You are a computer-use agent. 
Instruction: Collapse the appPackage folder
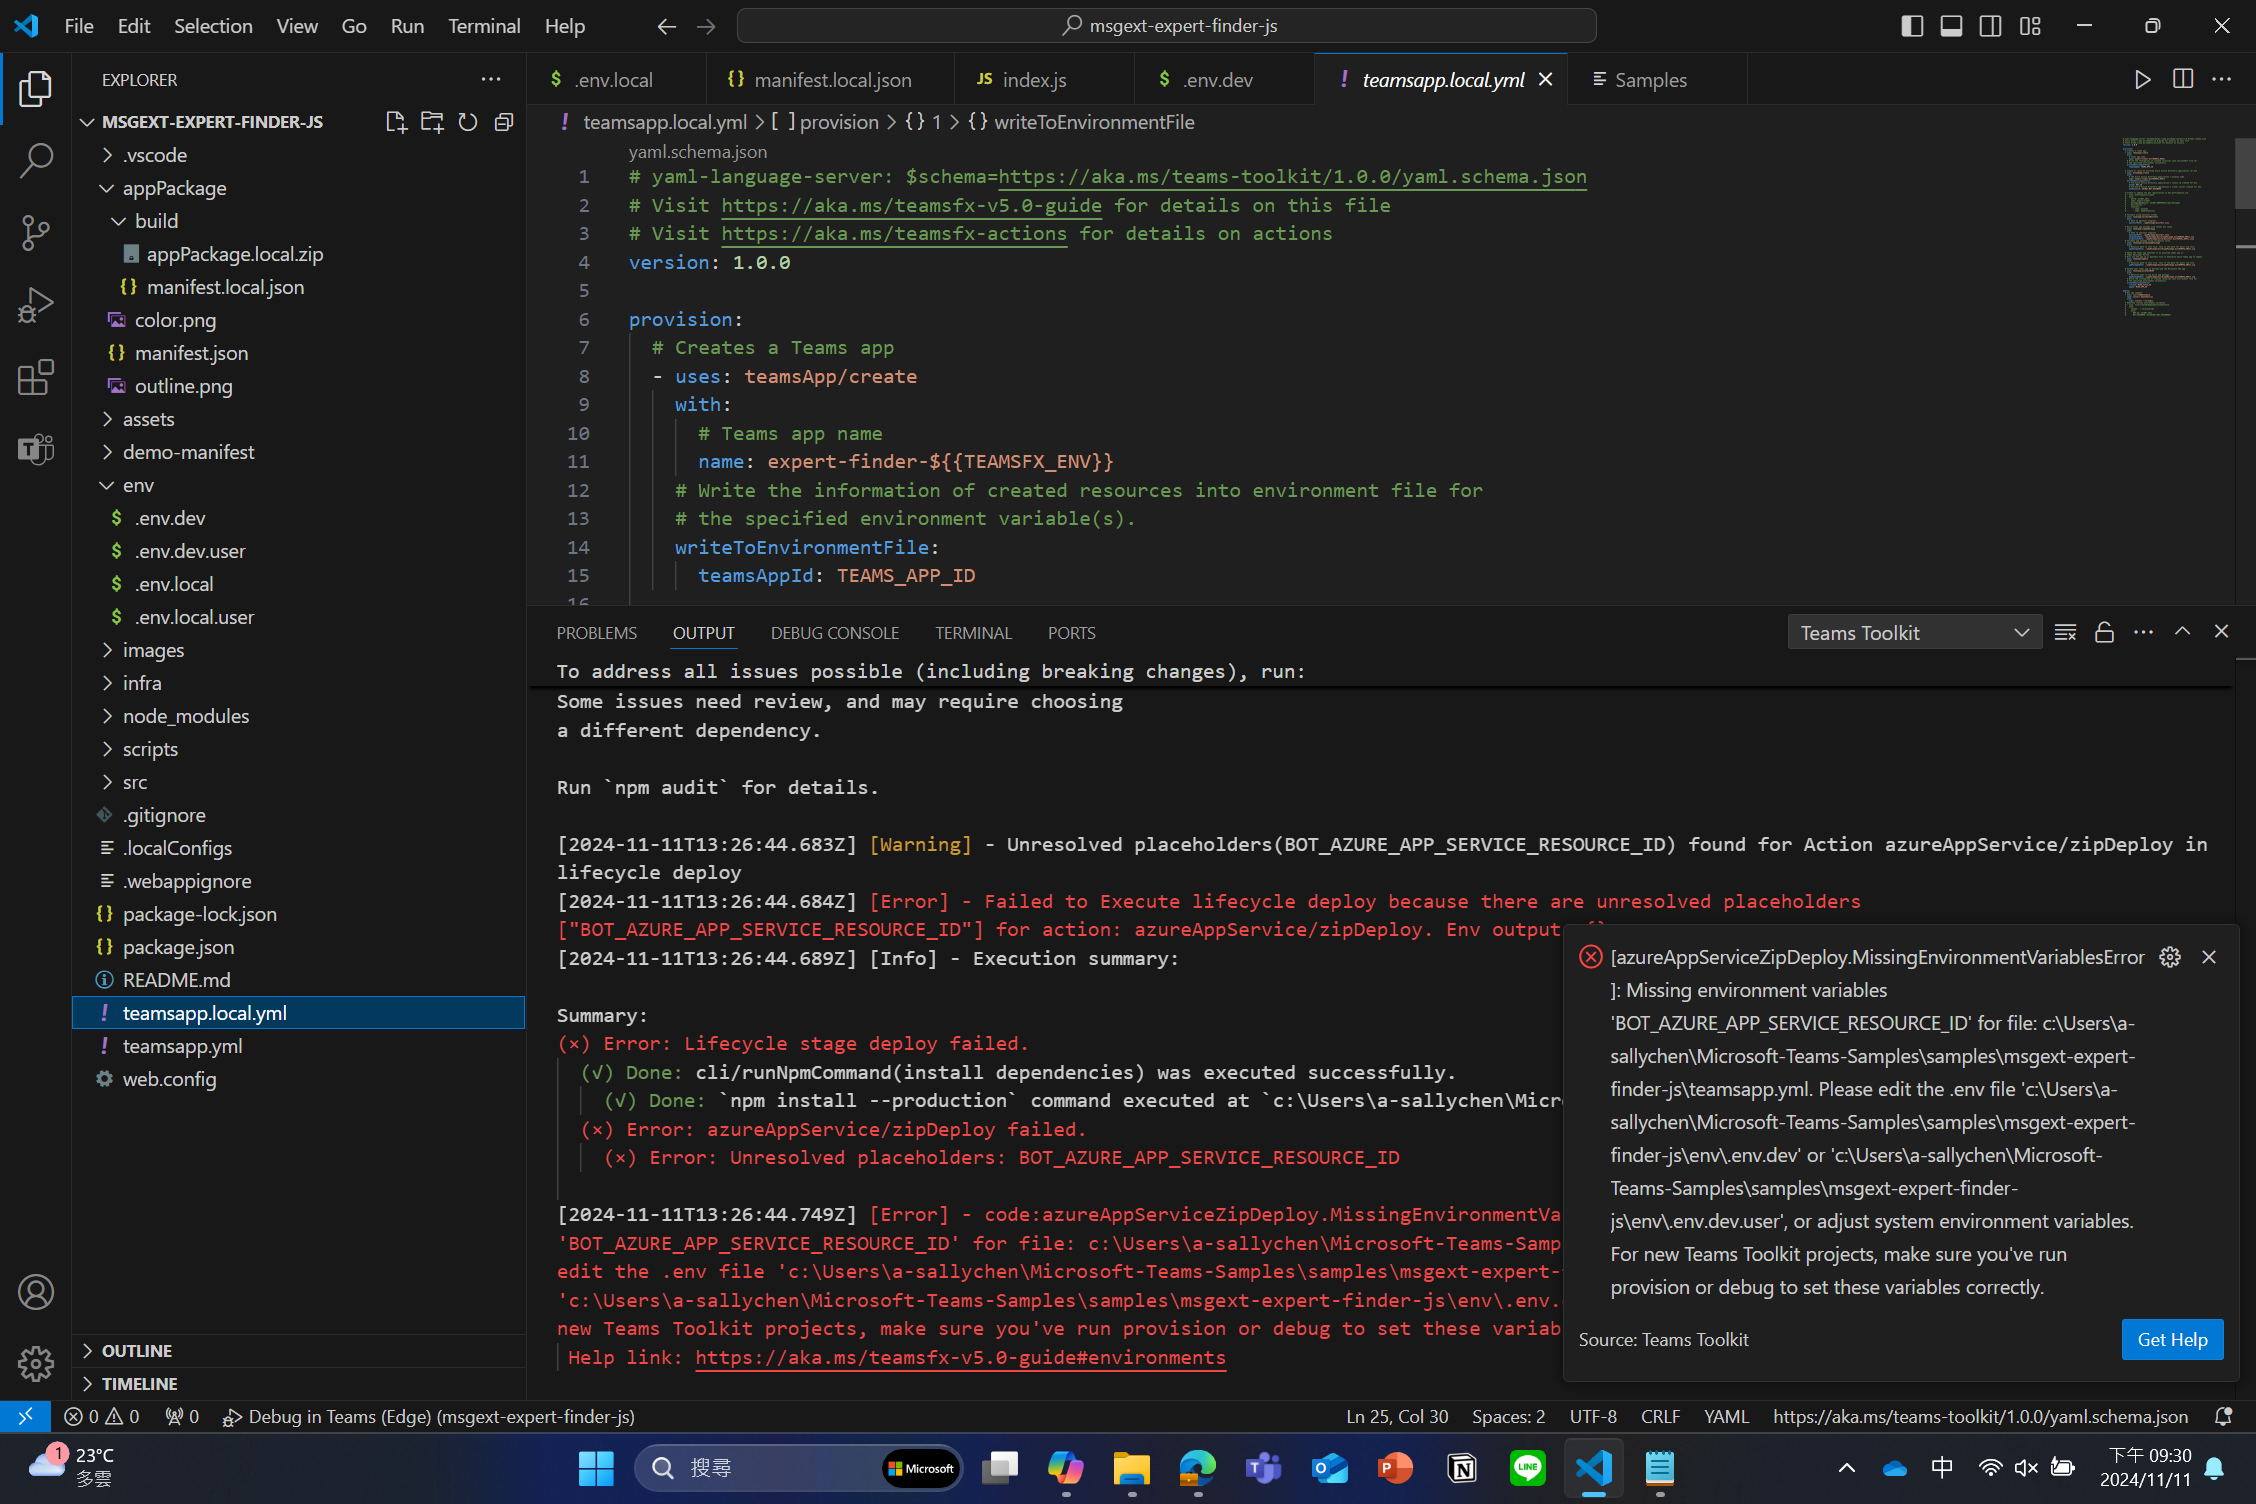pyautogui.click(x=298, y=188)
